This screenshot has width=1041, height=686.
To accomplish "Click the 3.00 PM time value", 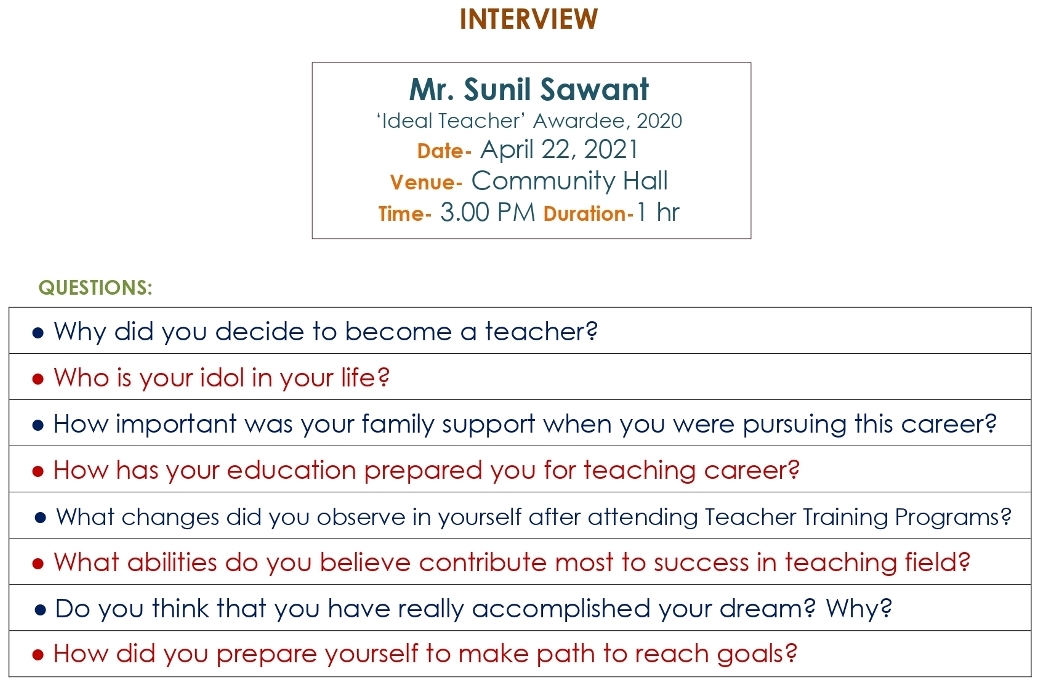I will click(x=488, y=213).
